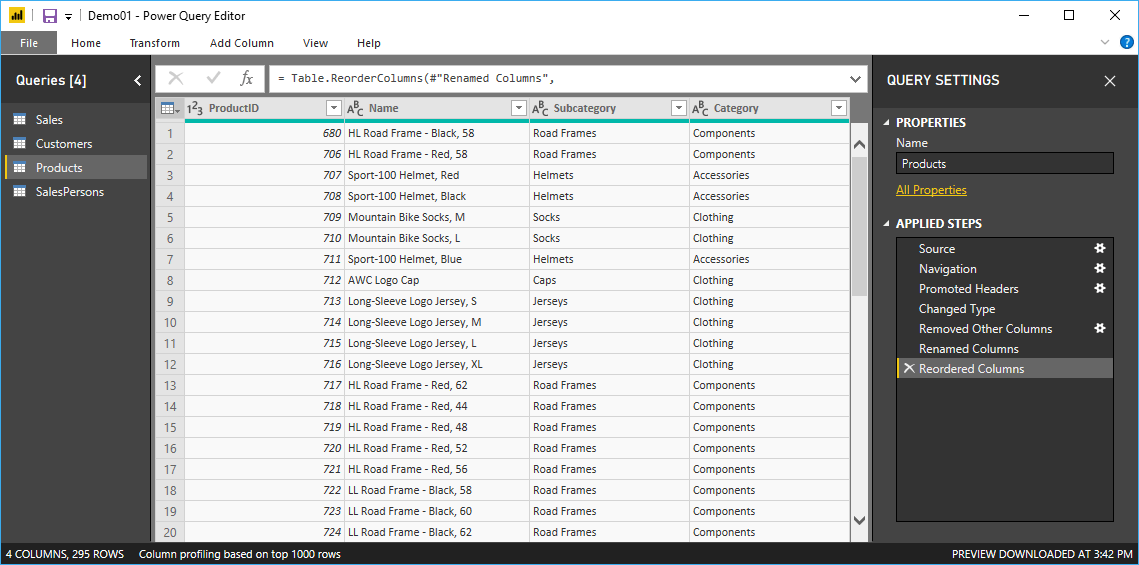Viewport: 1139px width, 565px height.
Task: Click the Products query table icon
Action: [20, 168]
